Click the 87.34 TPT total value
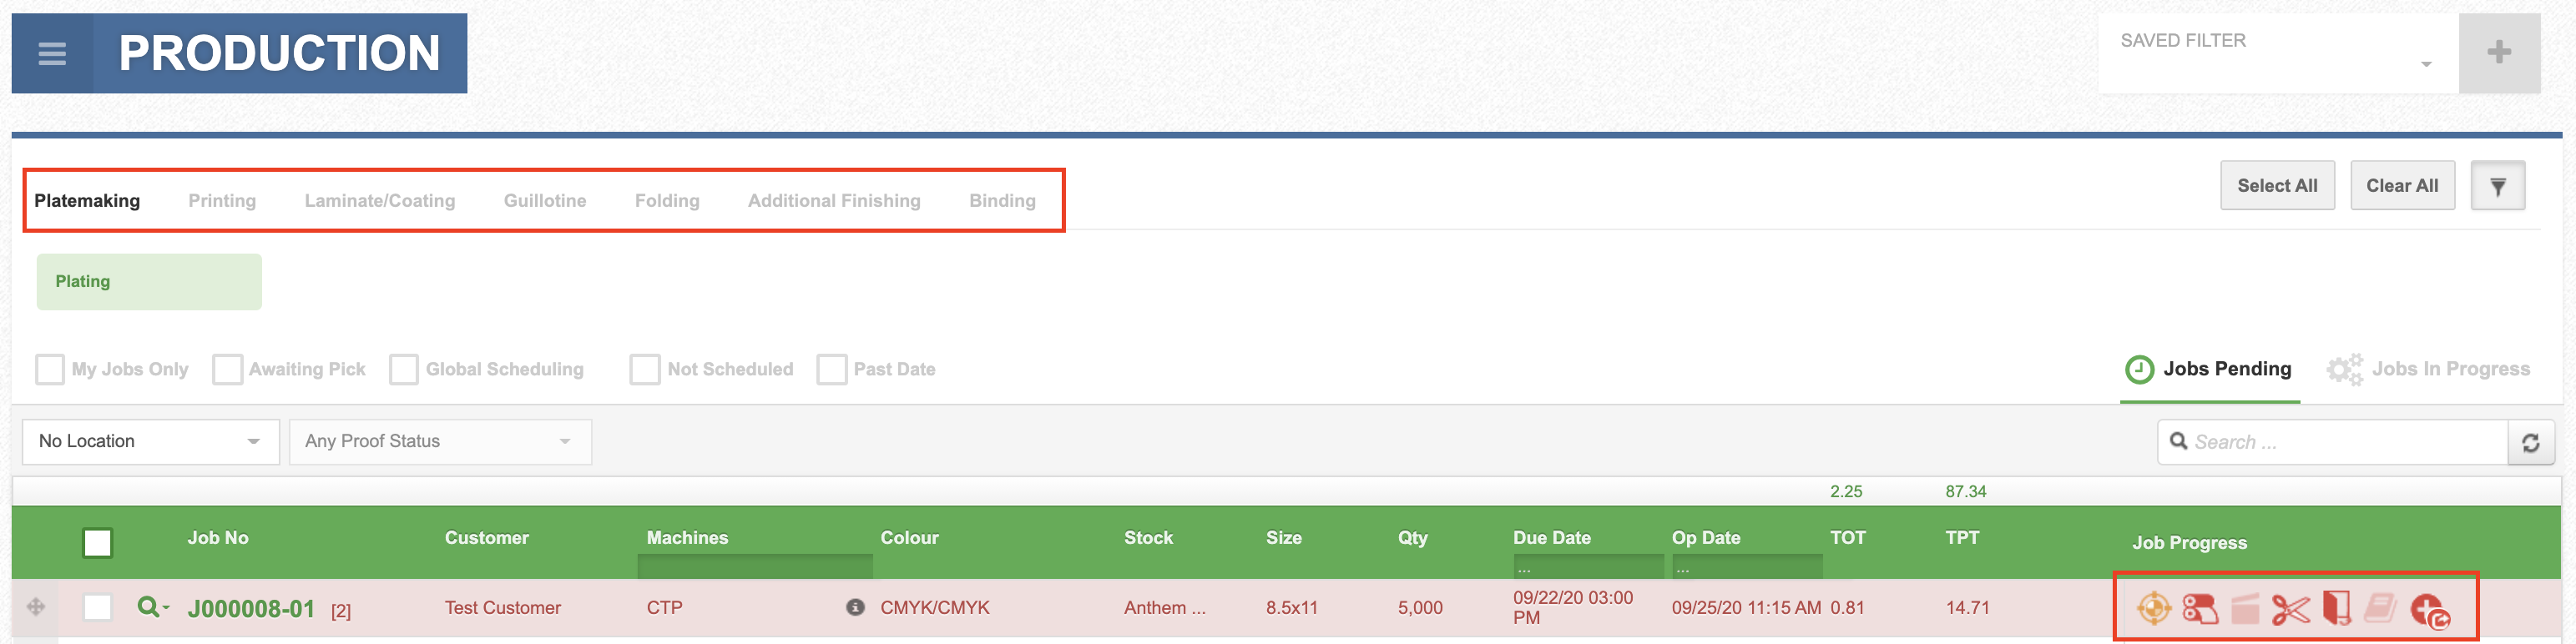Viewport: 2576px width, 644px height. coord(1965,492)
